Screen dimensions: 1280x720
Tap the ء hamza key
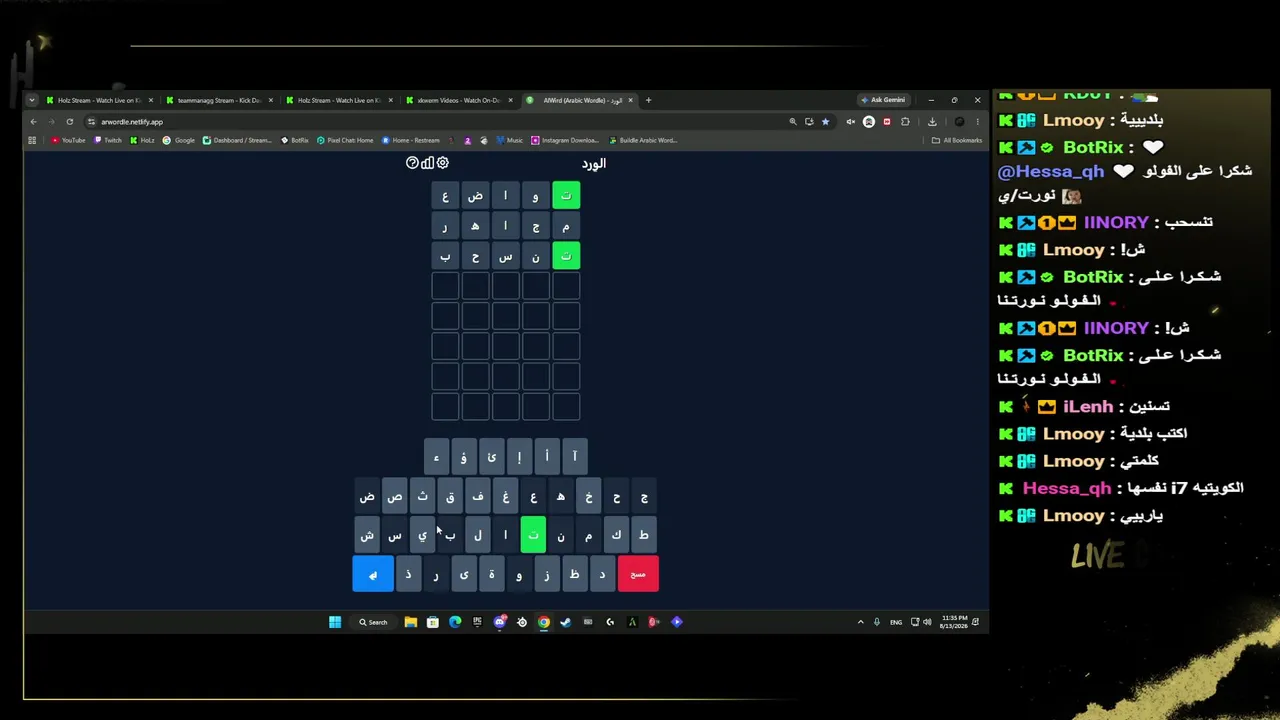click(436, 457)
